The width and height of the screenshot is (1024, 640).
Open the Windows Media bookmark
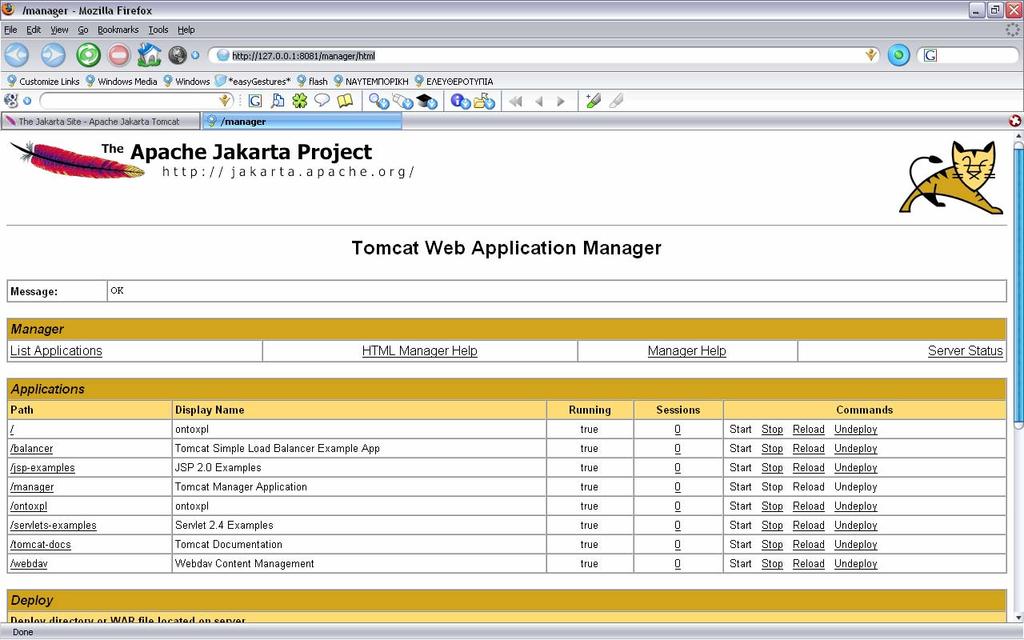pyautogui.click(x=121, y=81)
